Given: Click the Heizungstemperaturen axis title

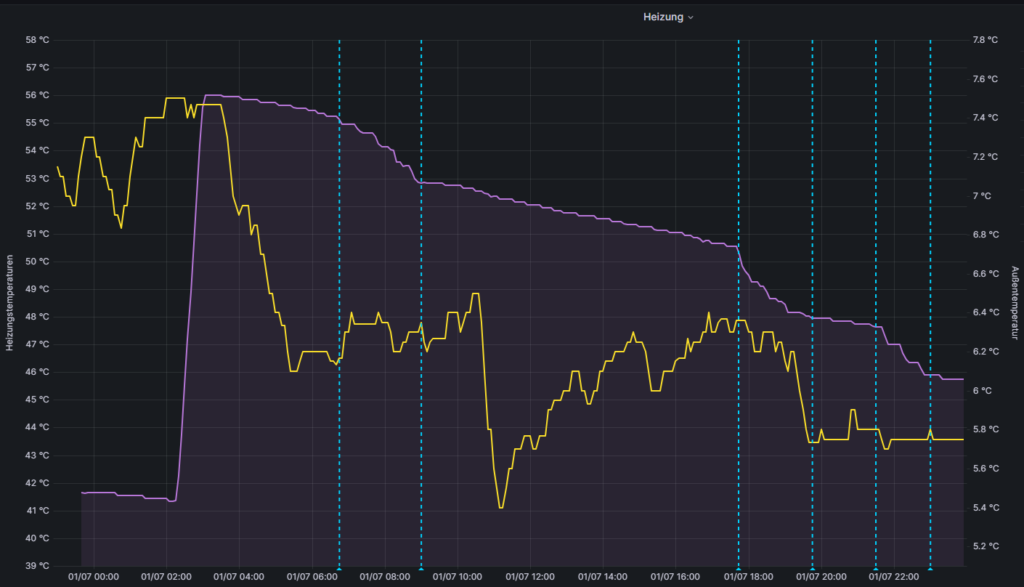Looking at the screenshot, I should (x=10, y=302).
